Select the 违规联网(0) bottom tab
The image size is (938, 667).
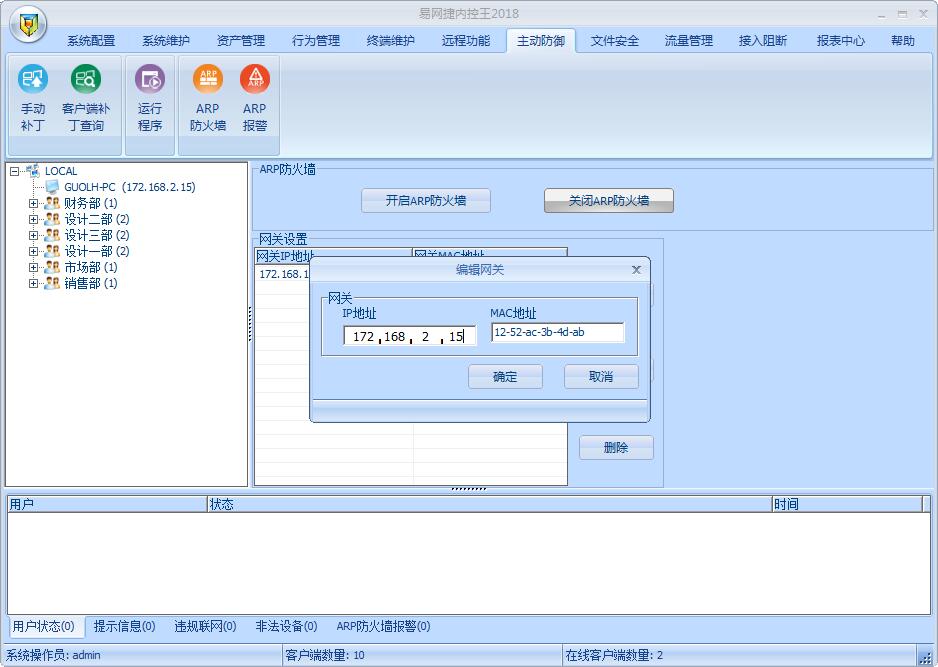(x=205, y=626)
